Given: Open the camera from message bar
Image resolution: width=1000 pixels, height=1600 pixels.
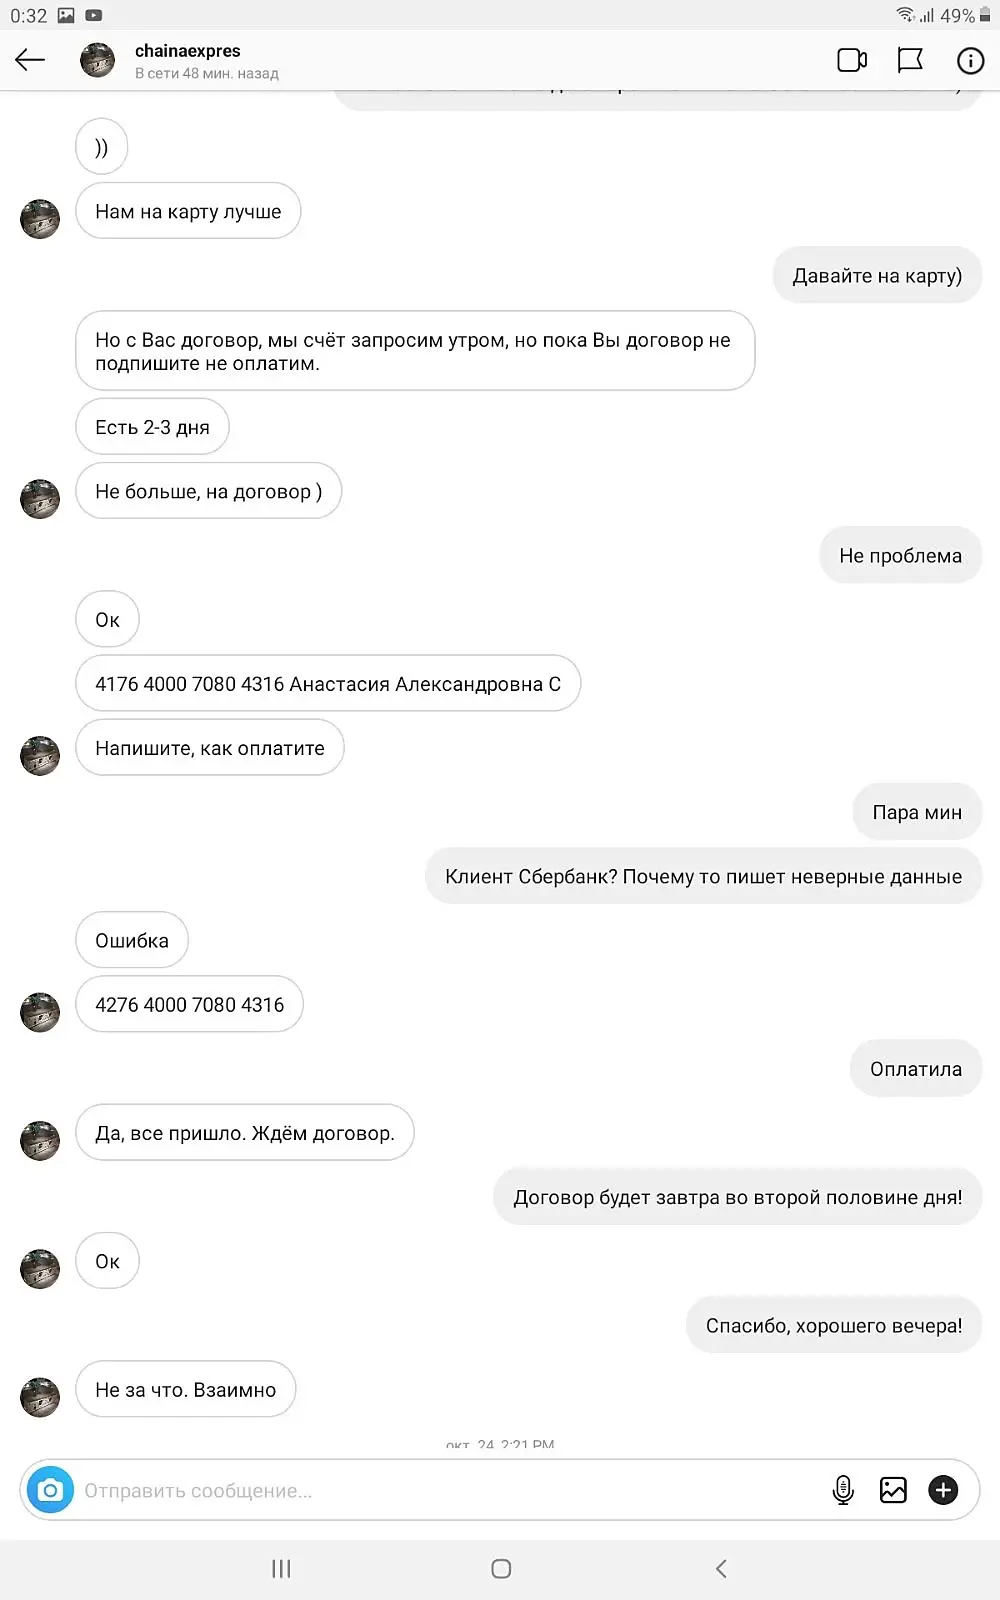Looking at the screenshot, I should 50,1490.
